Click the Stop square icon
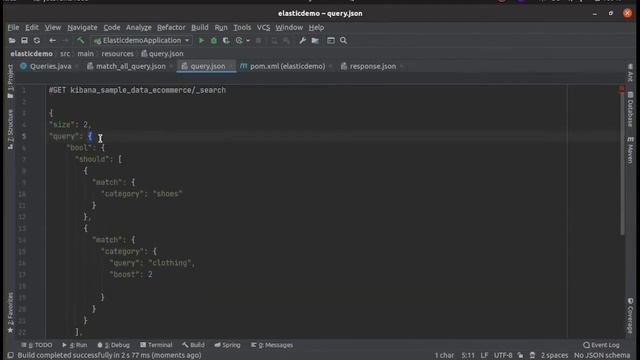The width and height of the screenshot is (640, 360). pos(258,40)
